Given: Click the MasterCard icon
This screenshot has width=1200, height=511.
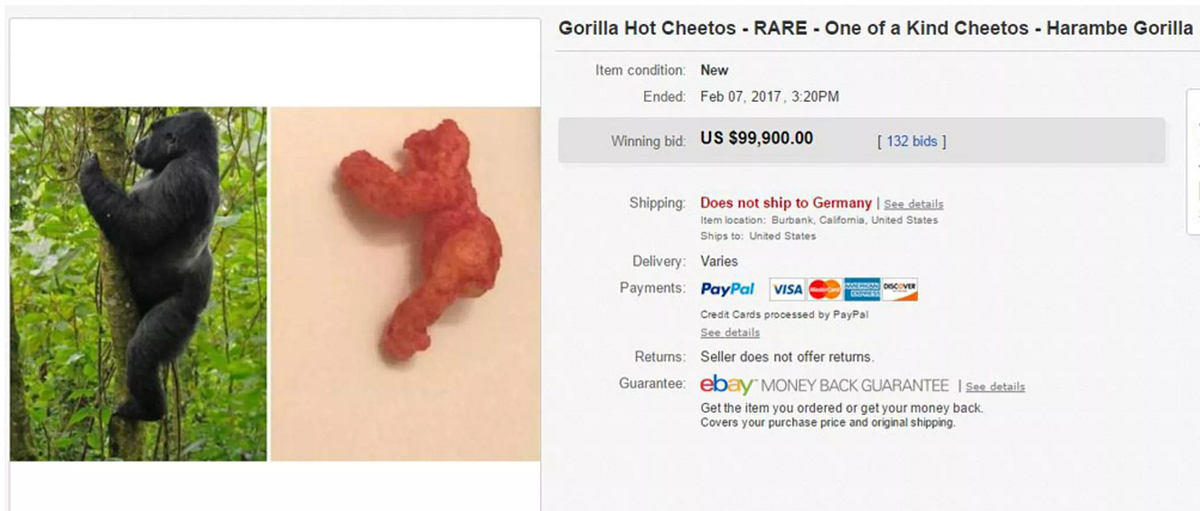Looking at the screenshot, I should coord(824,289).
